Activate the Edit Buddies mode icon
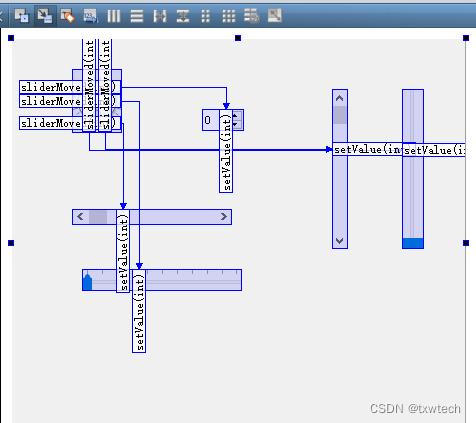Image resolution: width=476 pixels, height=423 pixels. [67, 16]
